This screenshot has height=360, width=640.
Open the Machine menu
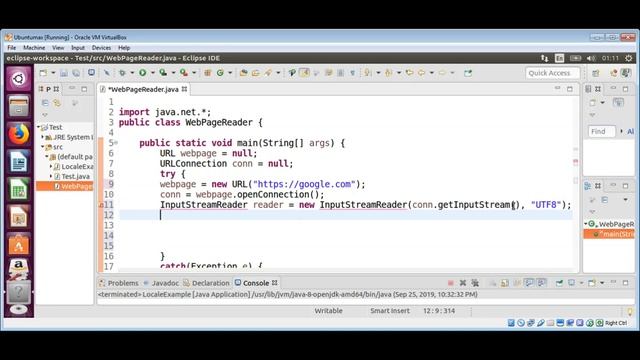tap(34, 48)
